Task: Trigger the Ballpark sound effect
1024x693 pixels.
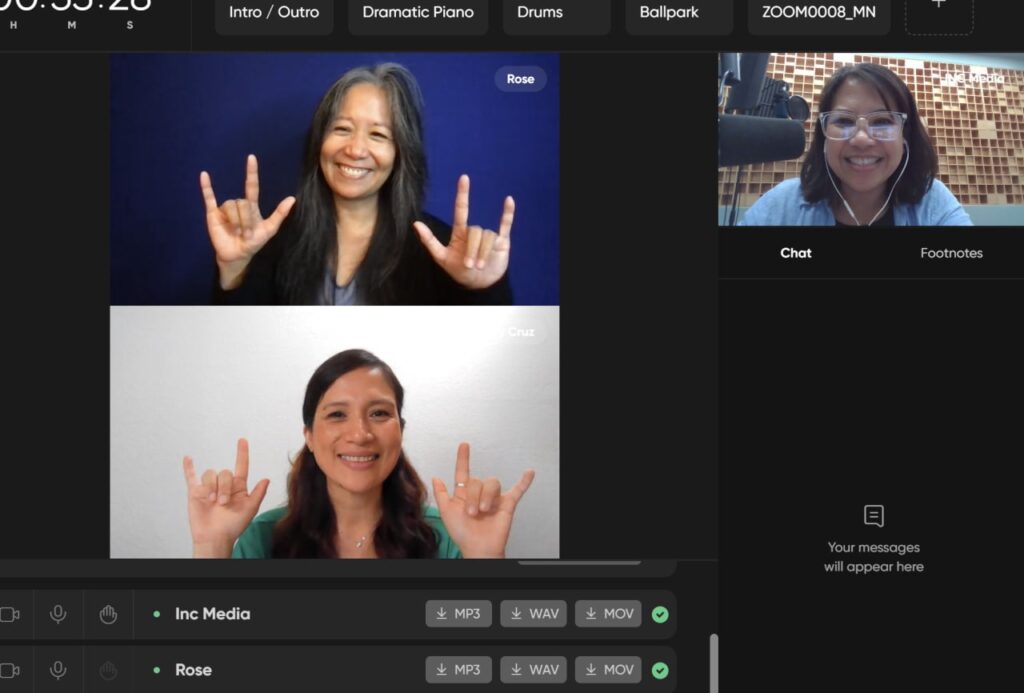Action: [679, 14]
